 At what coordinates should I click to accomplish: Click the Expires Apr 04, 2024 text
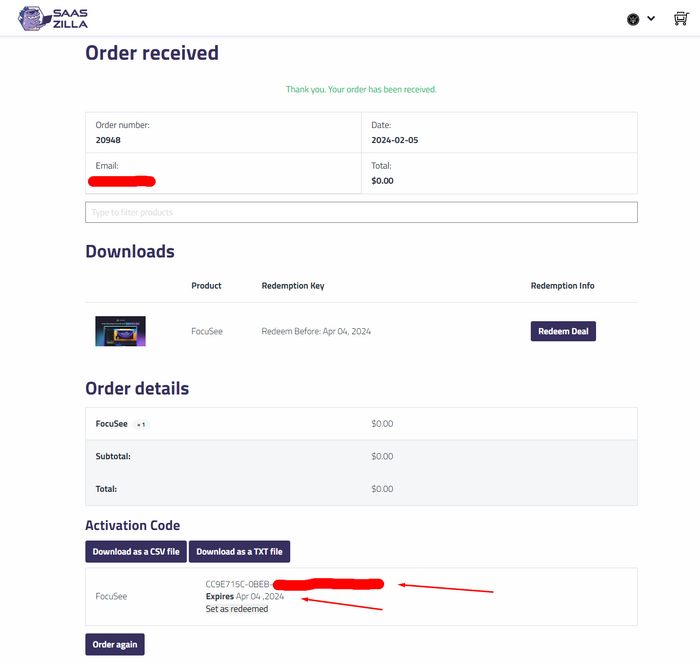[245, 596]
